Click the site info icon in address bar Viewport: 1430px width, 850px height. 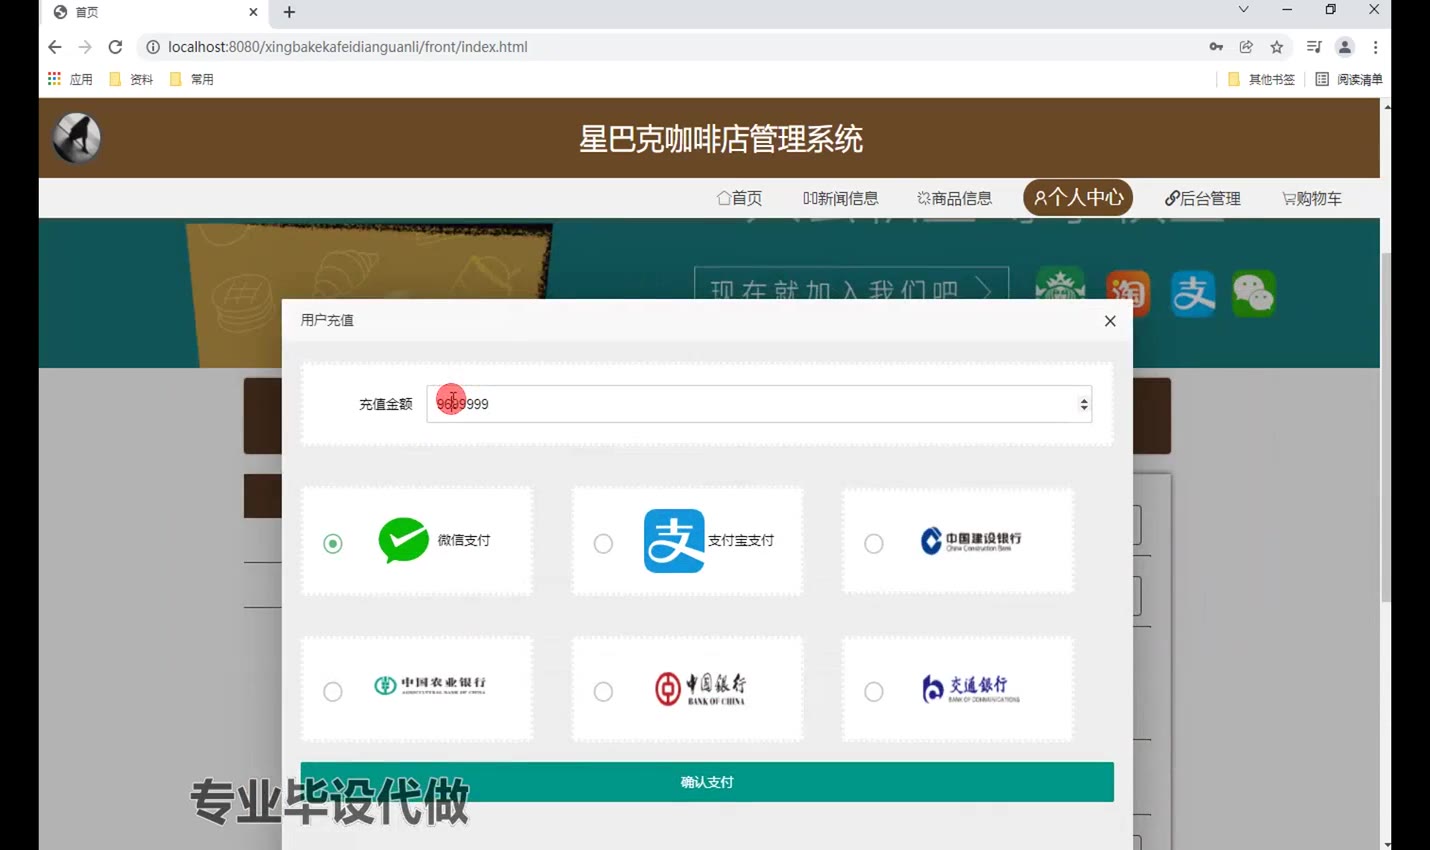click(153, 47)
